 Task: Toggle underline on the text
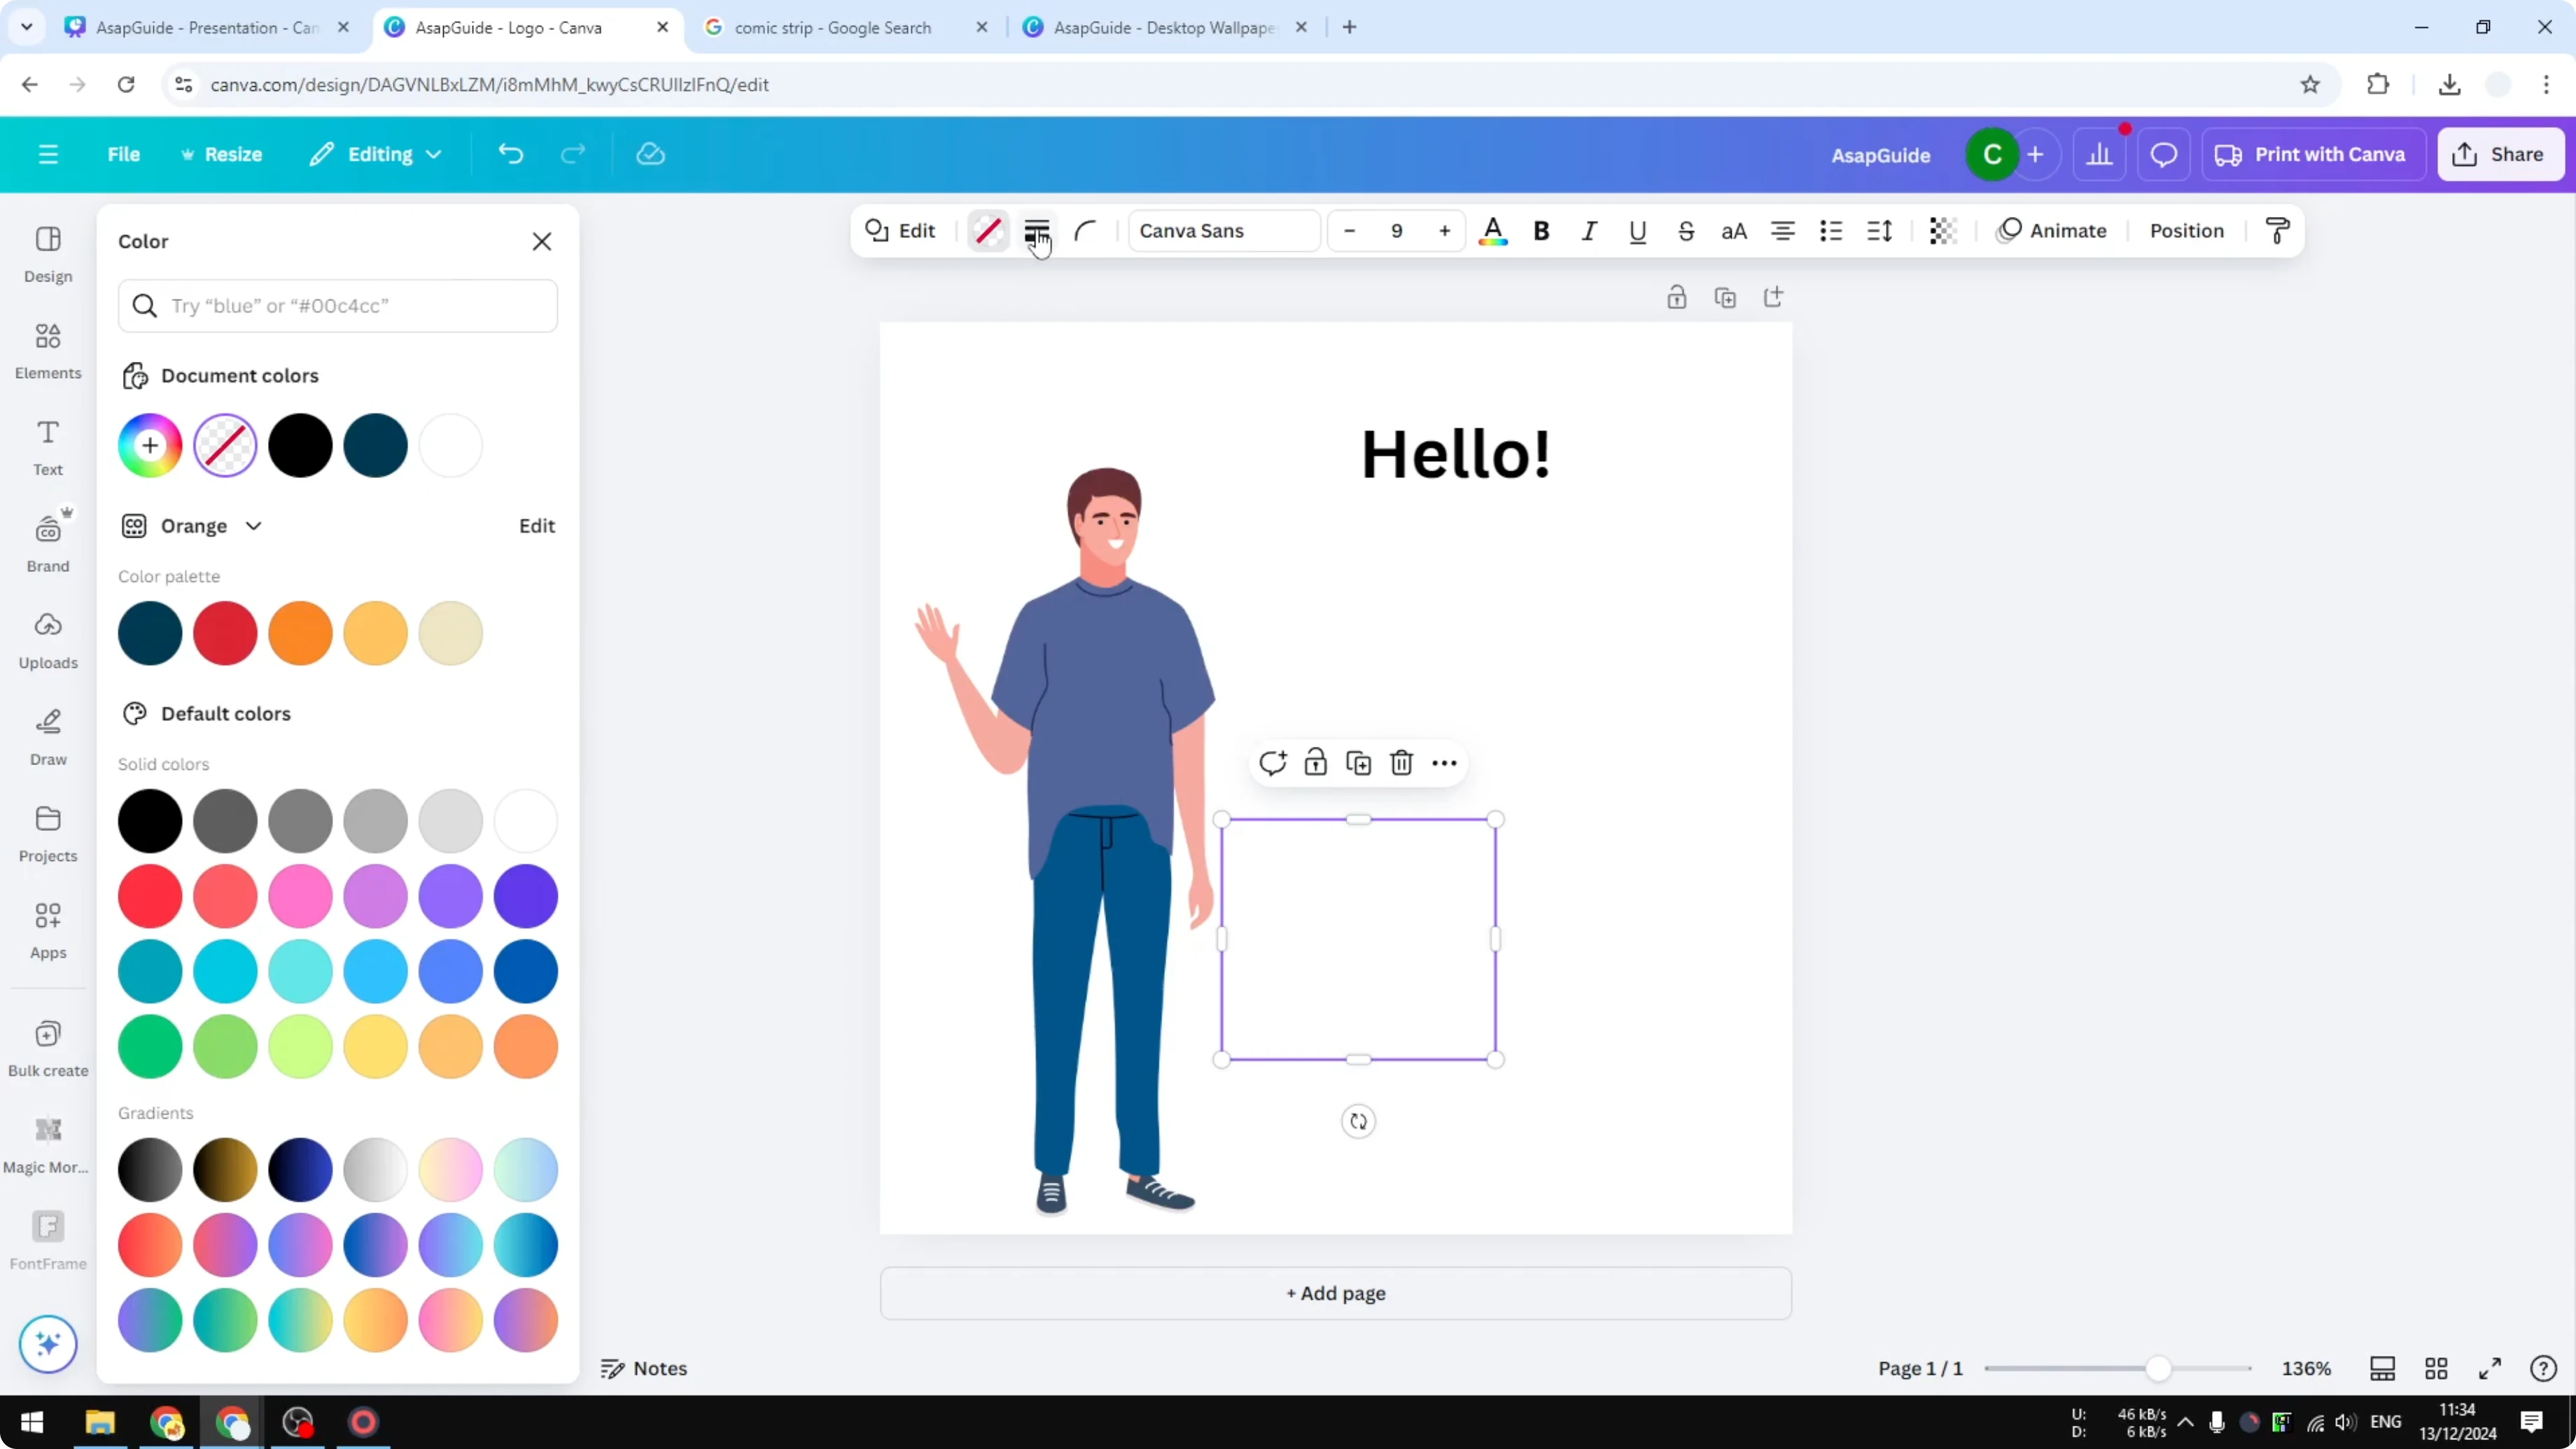tap(1637, 231)
